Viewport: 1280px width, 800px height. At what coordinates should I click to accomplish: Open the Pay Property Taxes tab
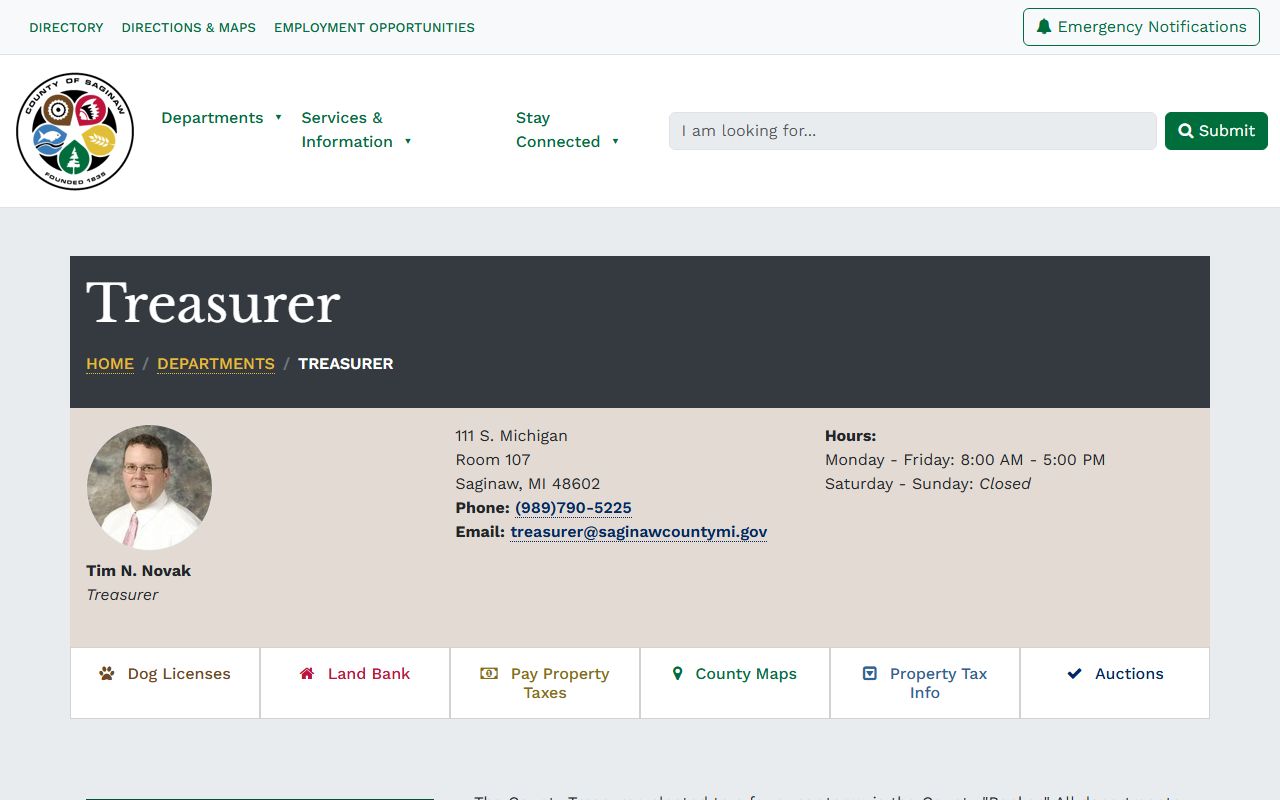point(545,683)
